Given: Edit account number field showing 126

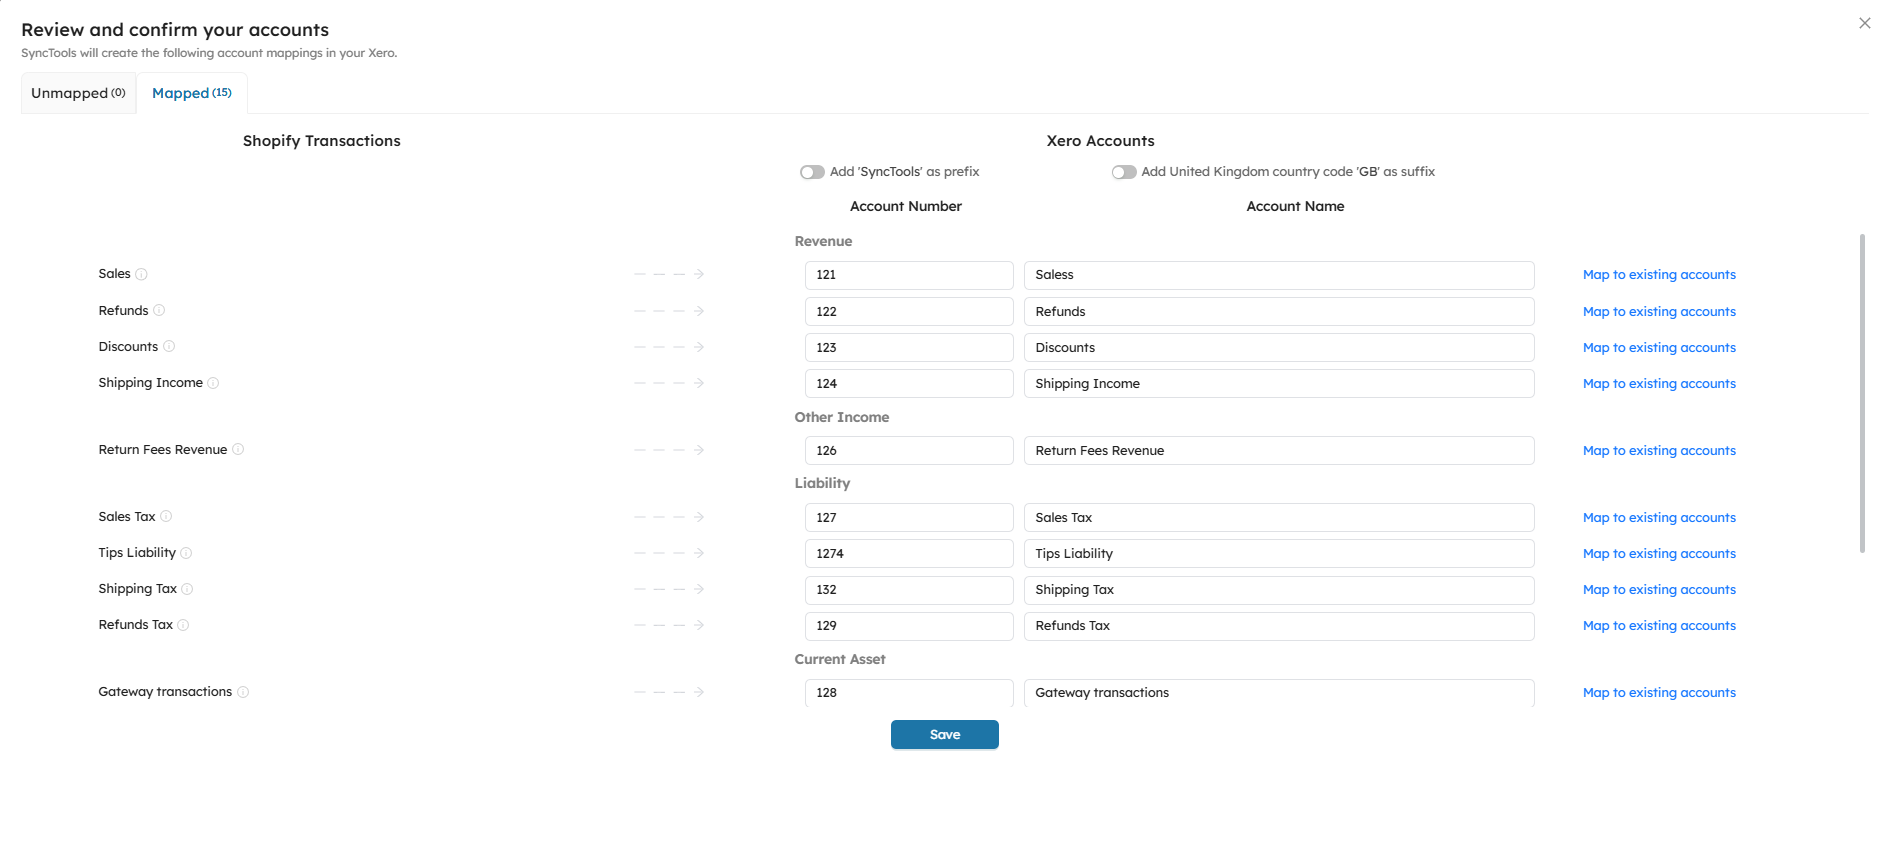Looking at the screenshot, I should click(x=909, y=450).
